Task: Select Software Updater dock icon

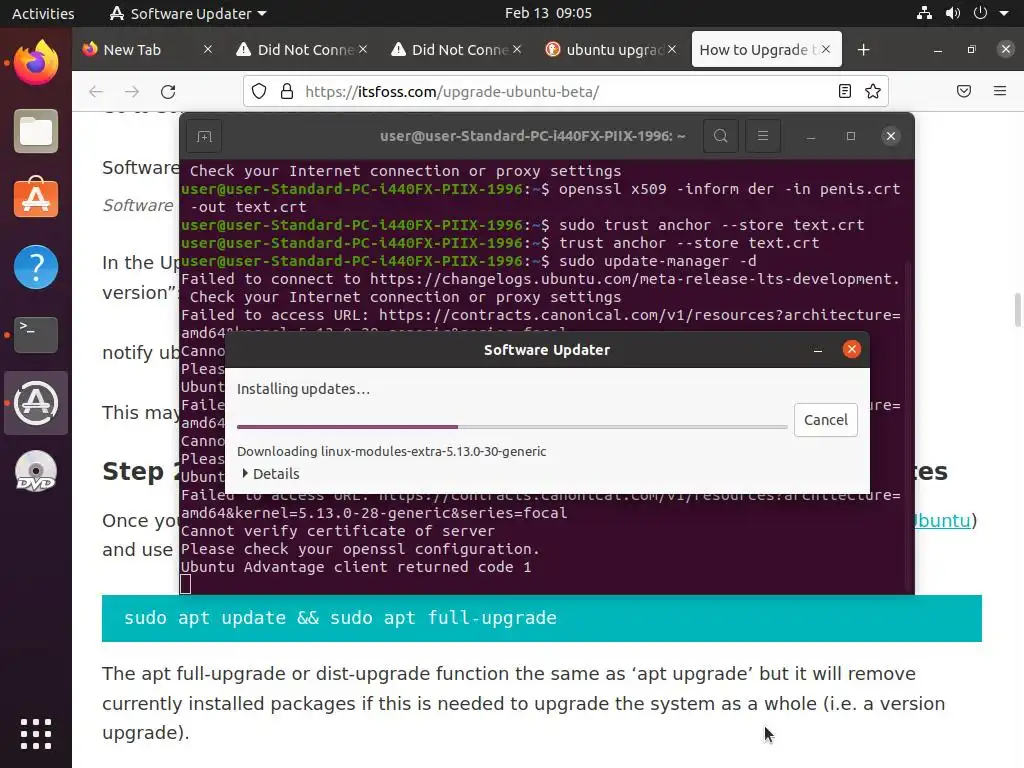Action: pyautogui.click(x=36, y=403)
